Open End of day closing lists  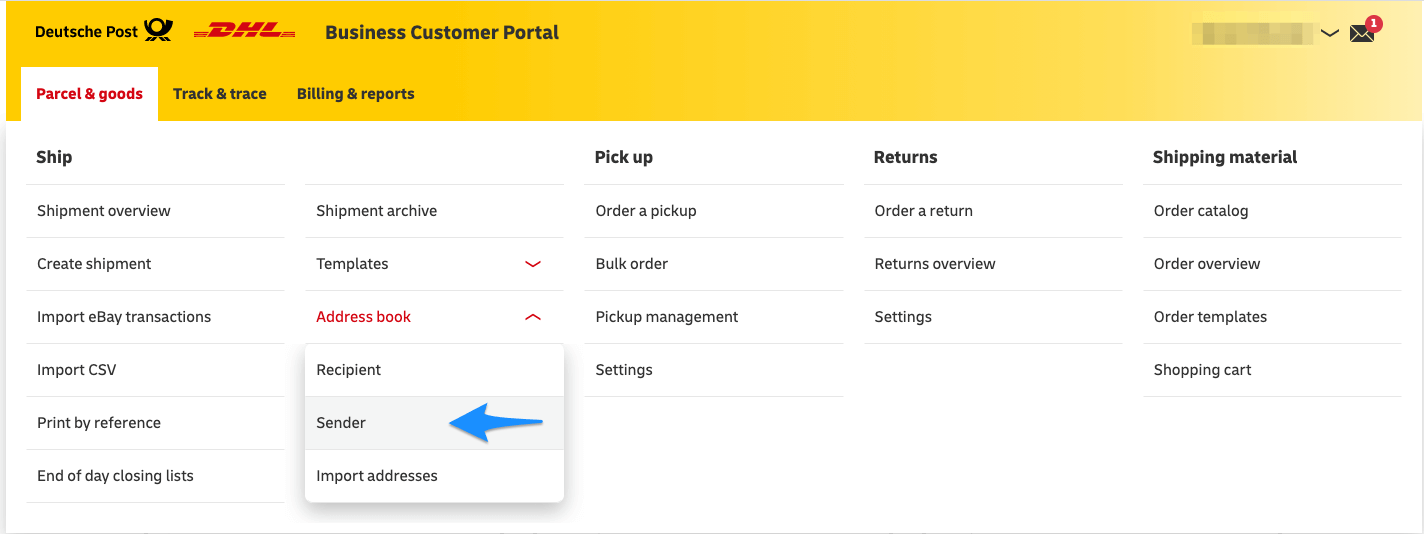(155, 476)
